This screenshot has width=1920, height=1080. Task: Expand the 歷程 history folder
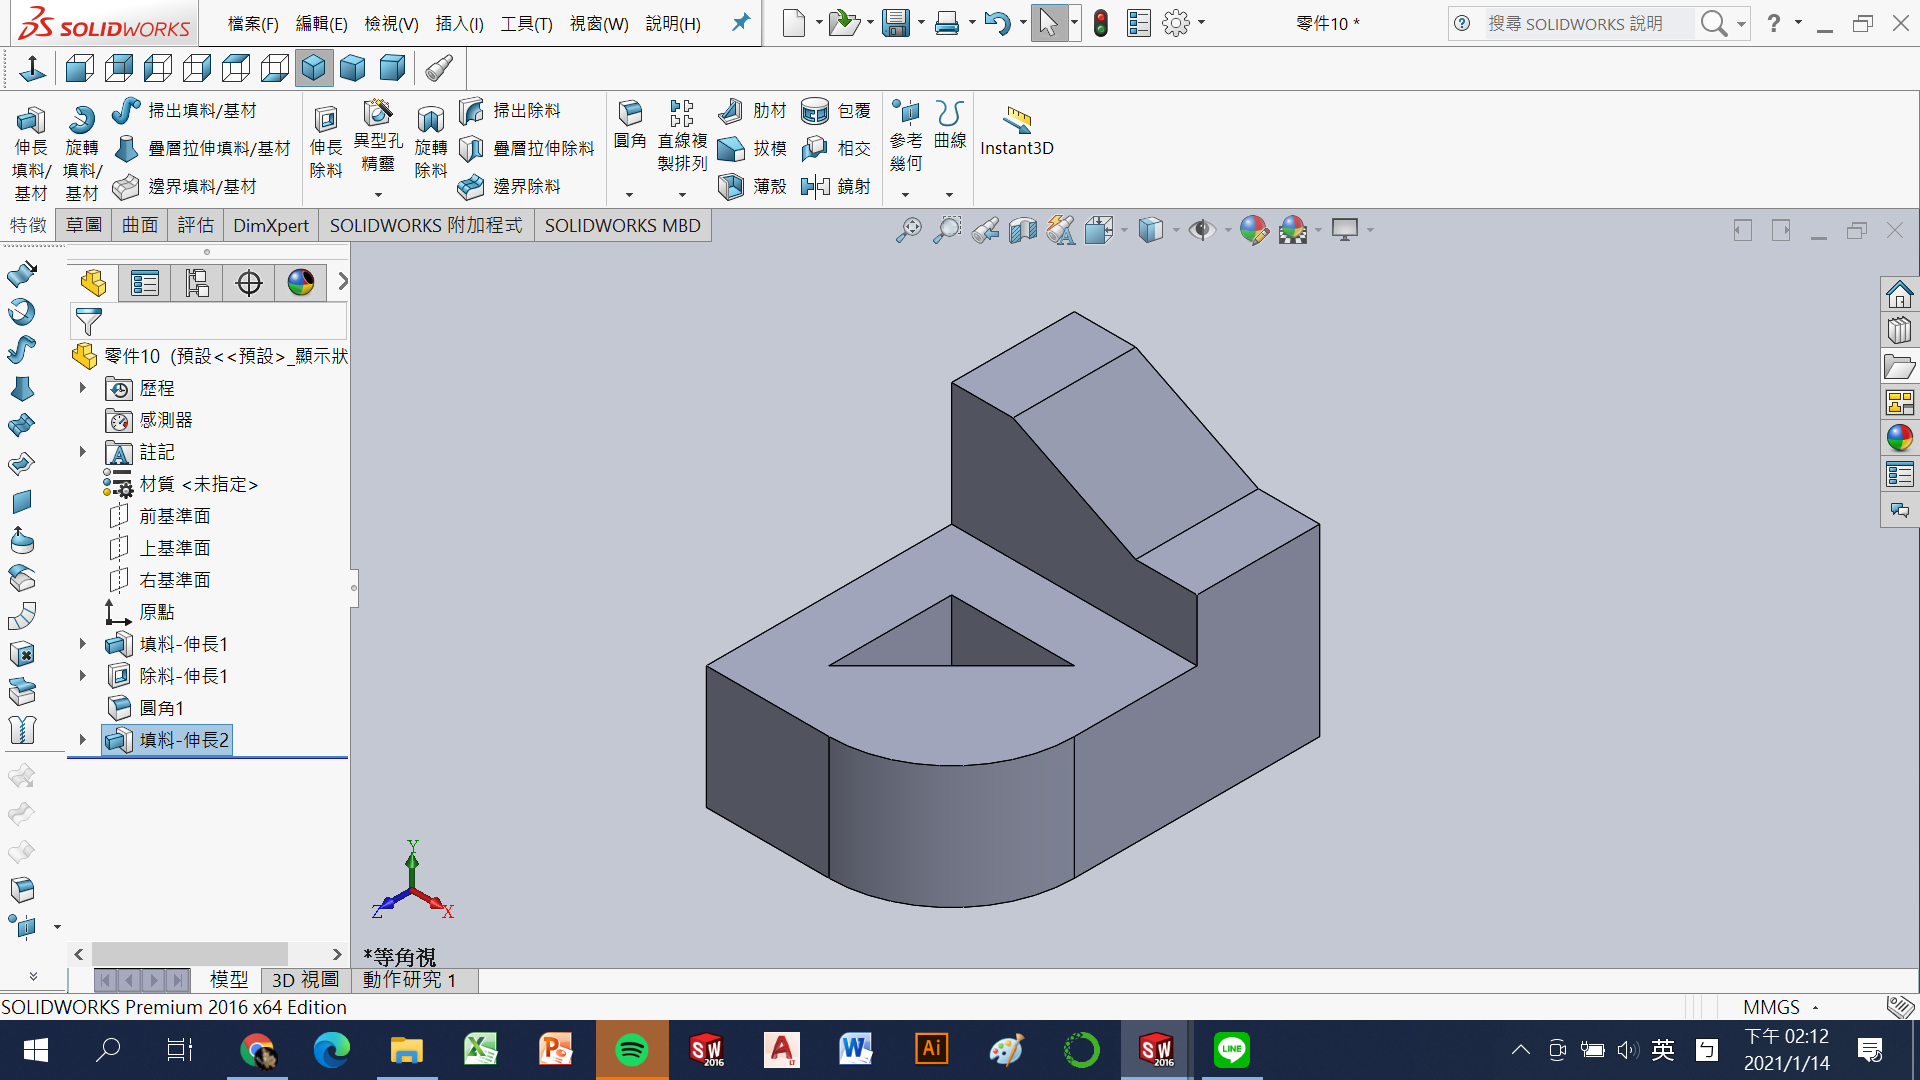83,388
